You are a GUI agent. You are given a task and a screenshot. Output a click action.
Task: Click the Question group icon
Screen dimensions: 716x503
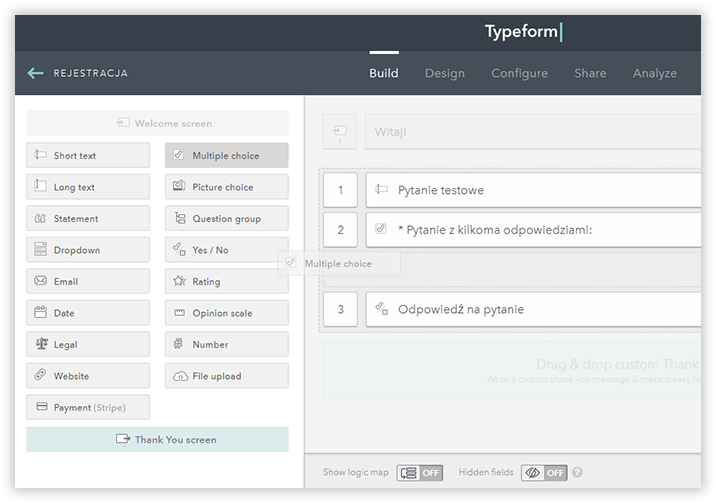(x=180, y=218)
